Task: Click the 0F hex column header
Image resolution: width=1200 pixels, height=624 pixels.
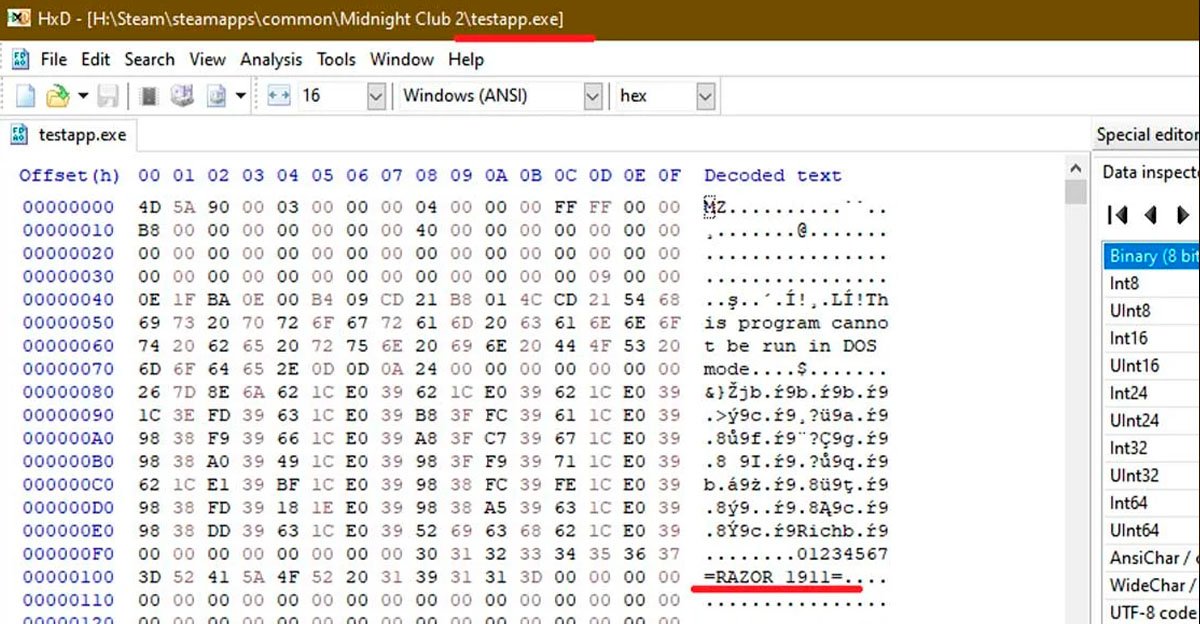Action: (670, 175)
